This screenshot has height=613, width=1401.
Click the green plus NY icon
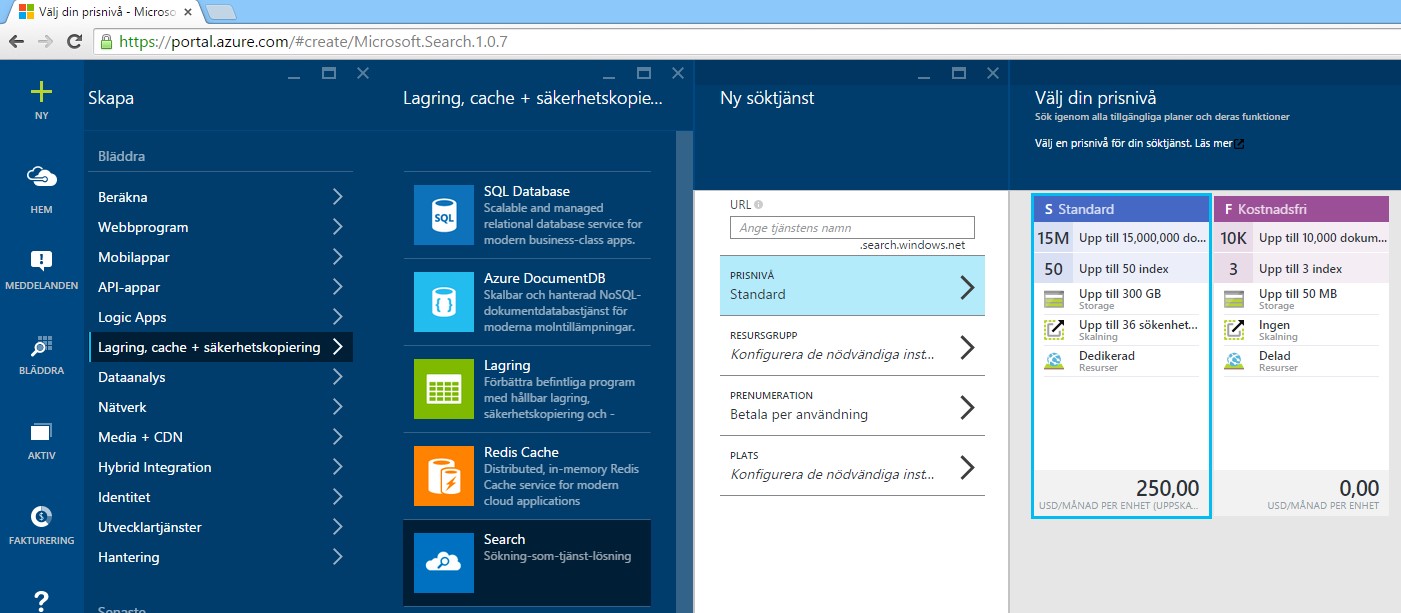pos(41,92)
